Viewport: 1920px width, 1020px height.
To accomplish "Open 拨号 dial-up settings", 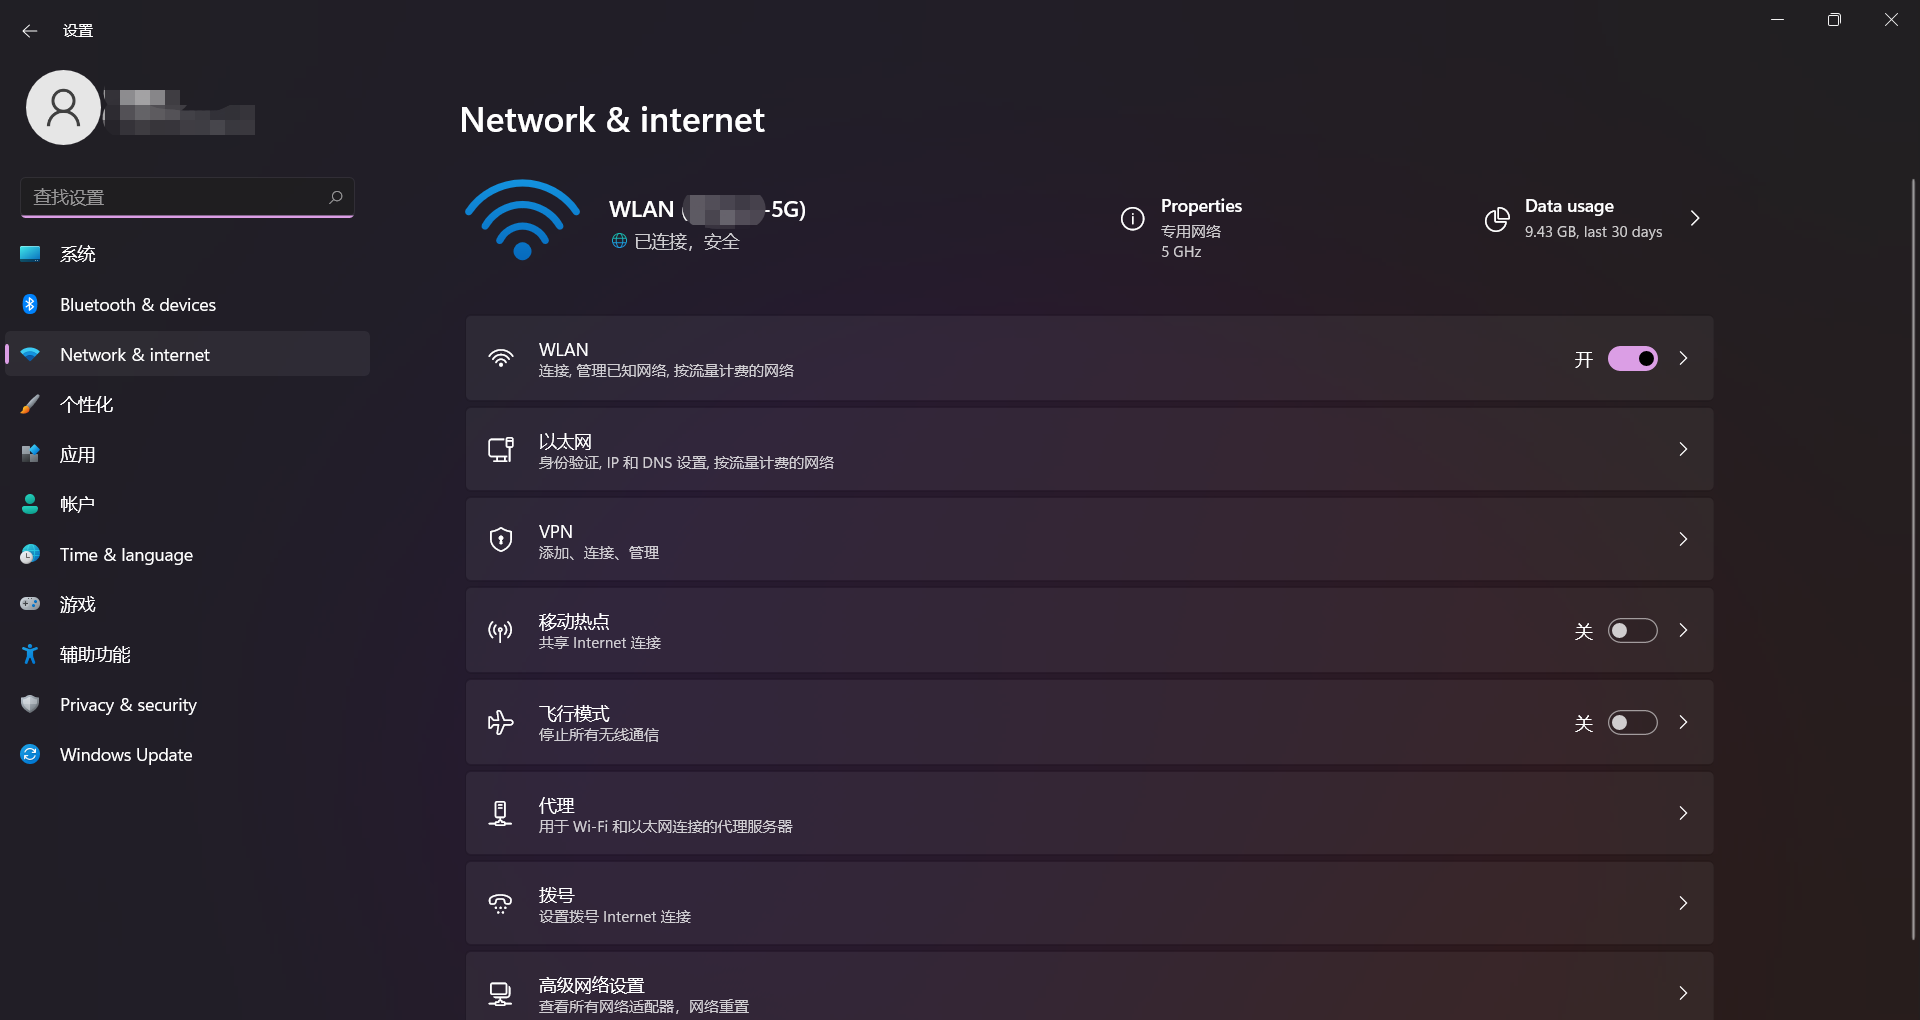I will point(1088,904).
